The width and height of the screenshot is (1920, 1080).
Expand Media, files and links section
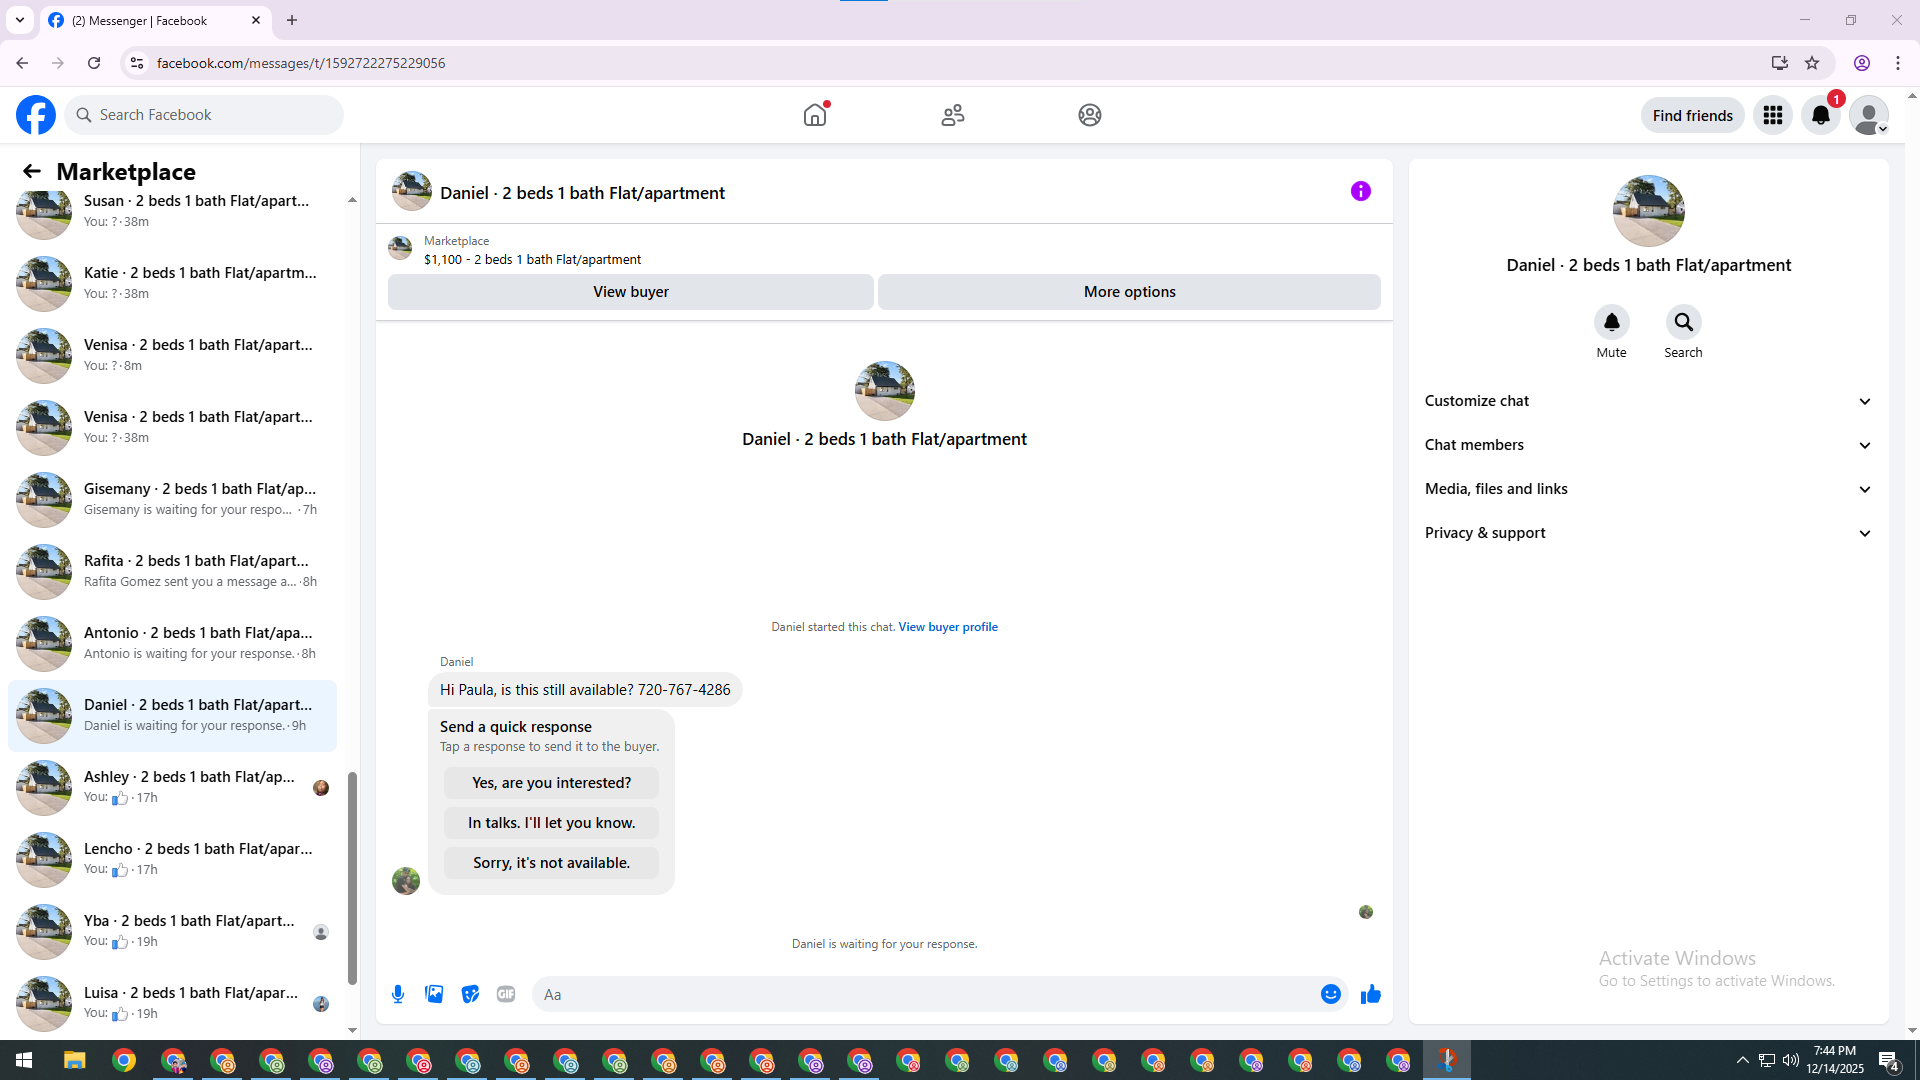(x=1647, y=489)
